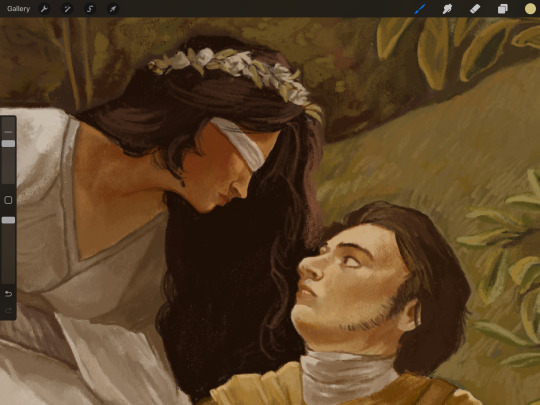Viewport: 540px width, 405px height.
Task: Select the Eraser tool
Action: pyautogui.click(x=475, y=9)
